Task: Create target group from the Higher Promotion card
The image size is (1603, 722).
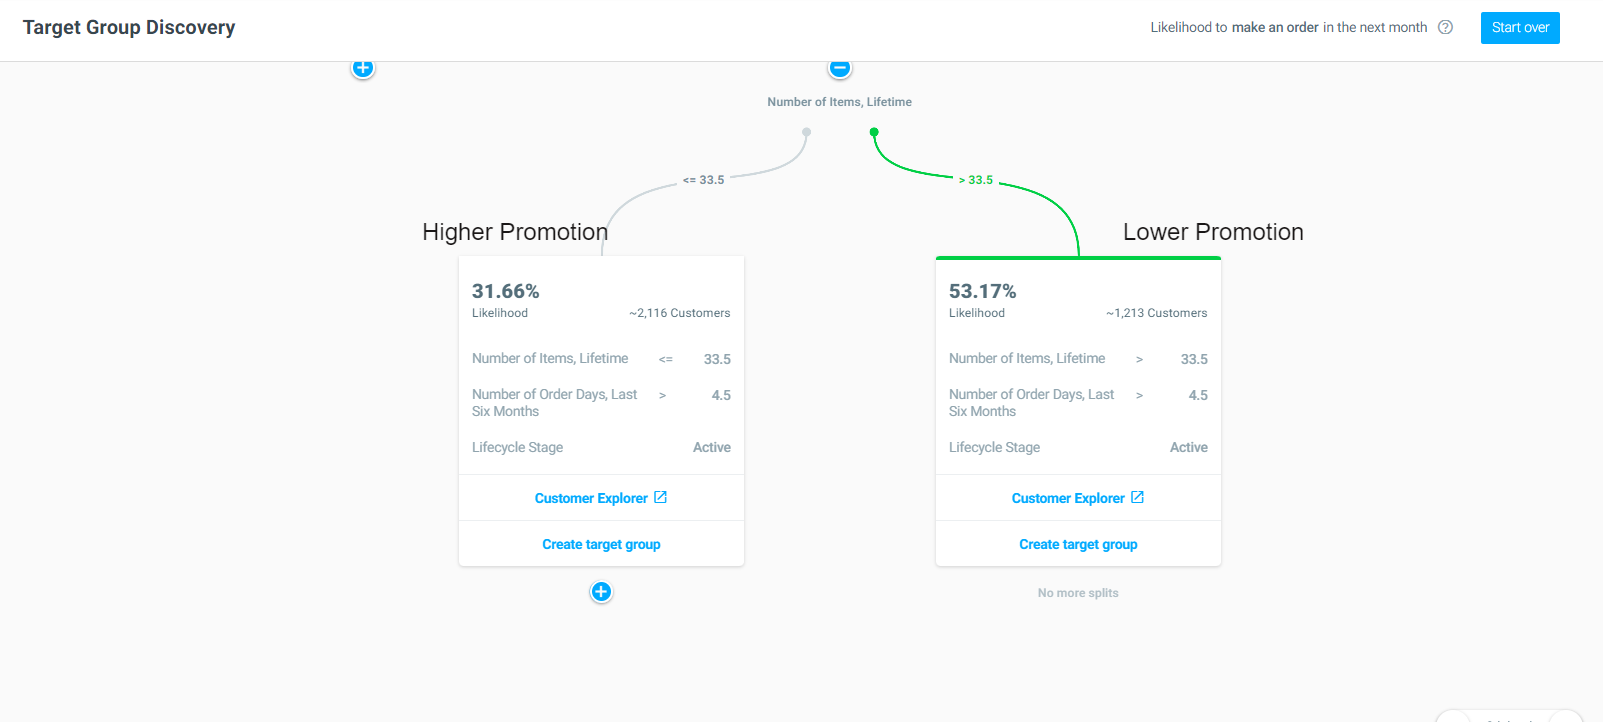Action: point(601,544)
